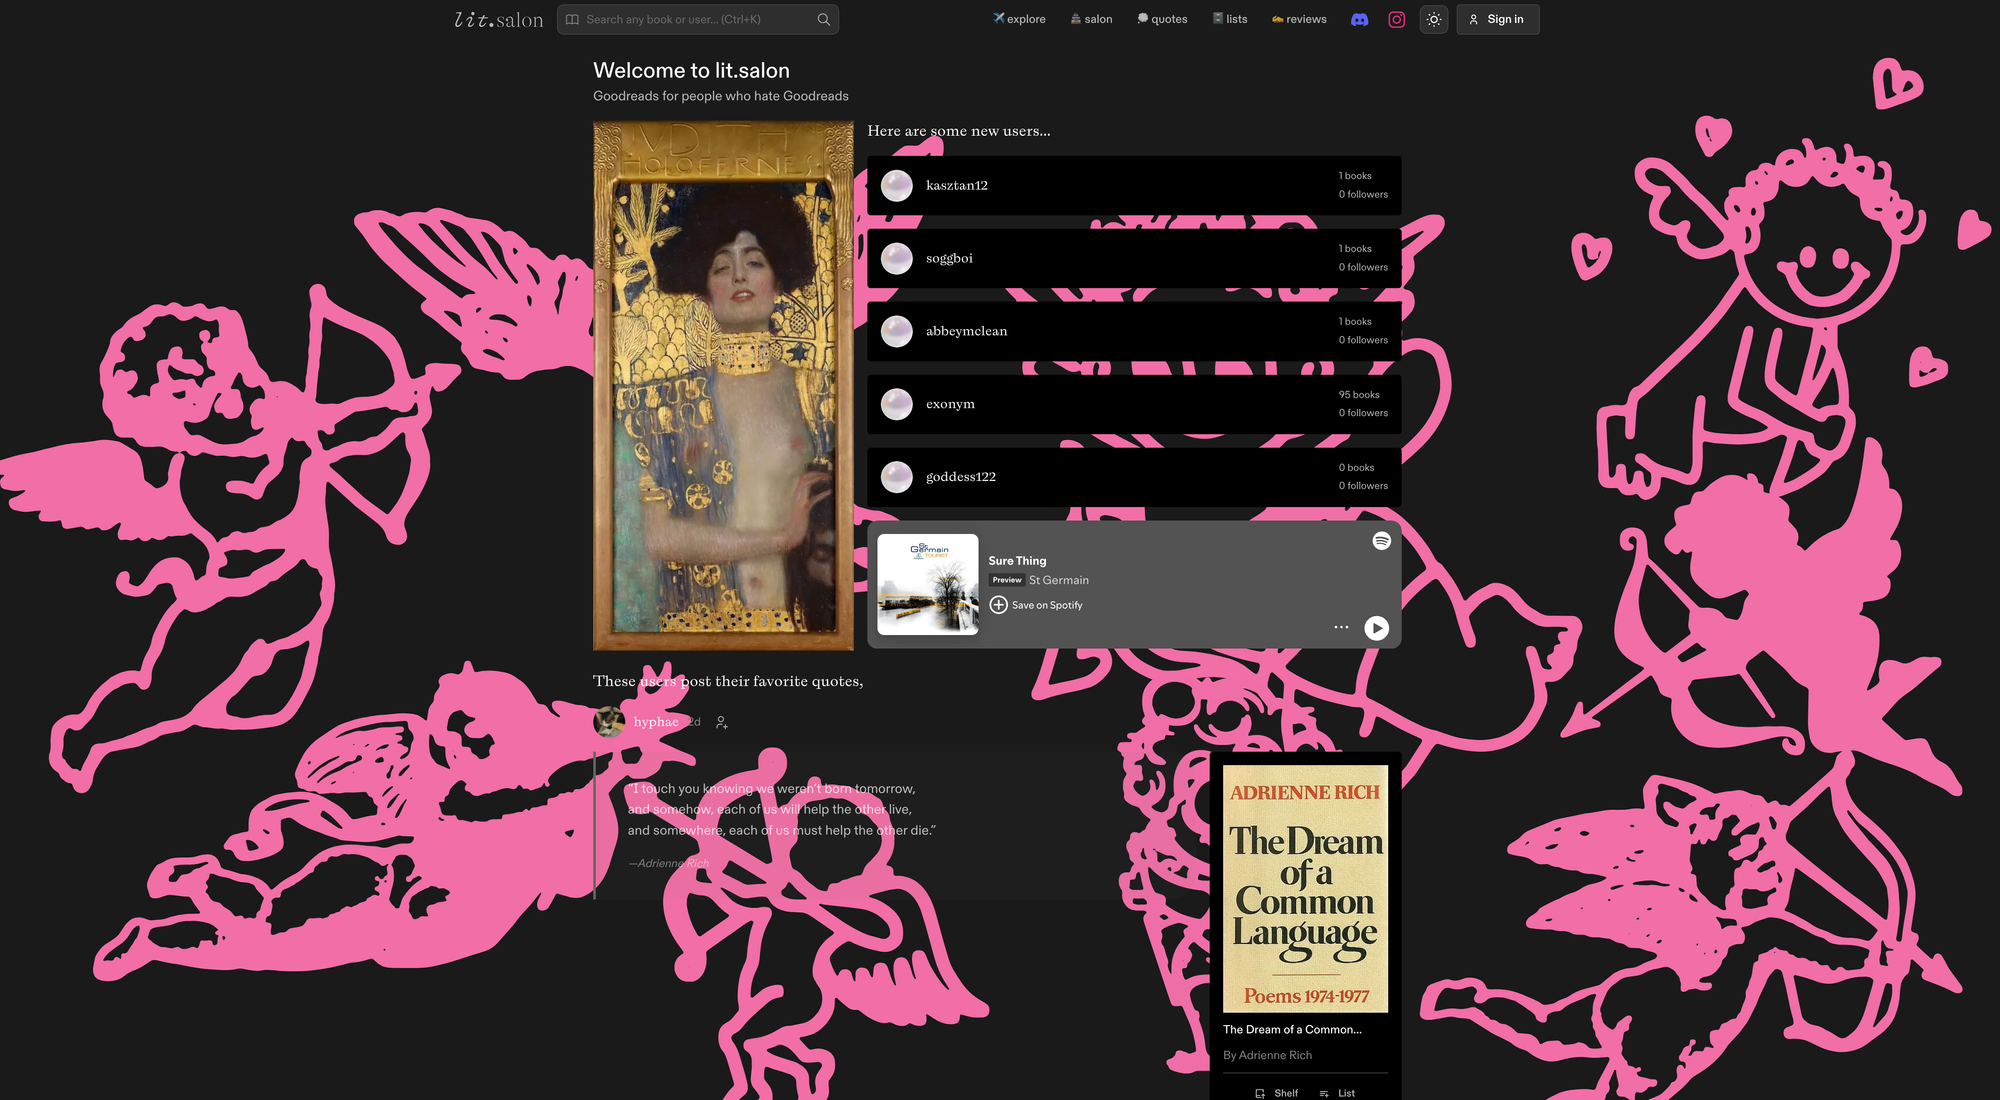Viewport: 2000px width, 1100px height.
Task: Follow user hyphae with add-person icon
Action: [x=722, y=722]
